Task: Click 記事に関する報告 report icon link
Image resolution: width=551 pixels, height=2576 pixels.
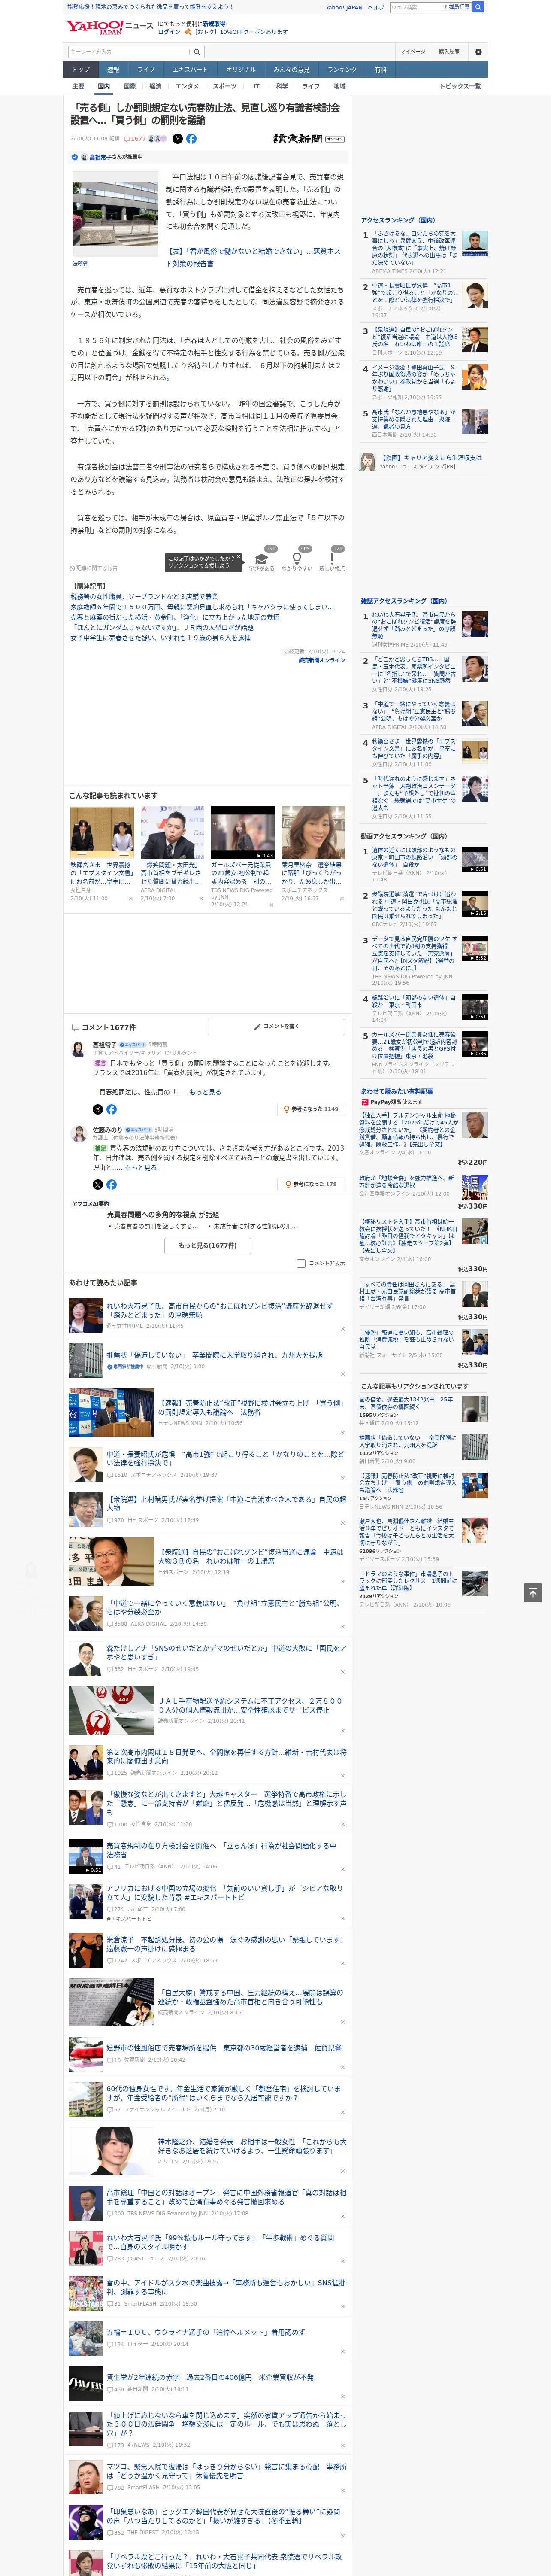Action: click(x=94, y=568)
